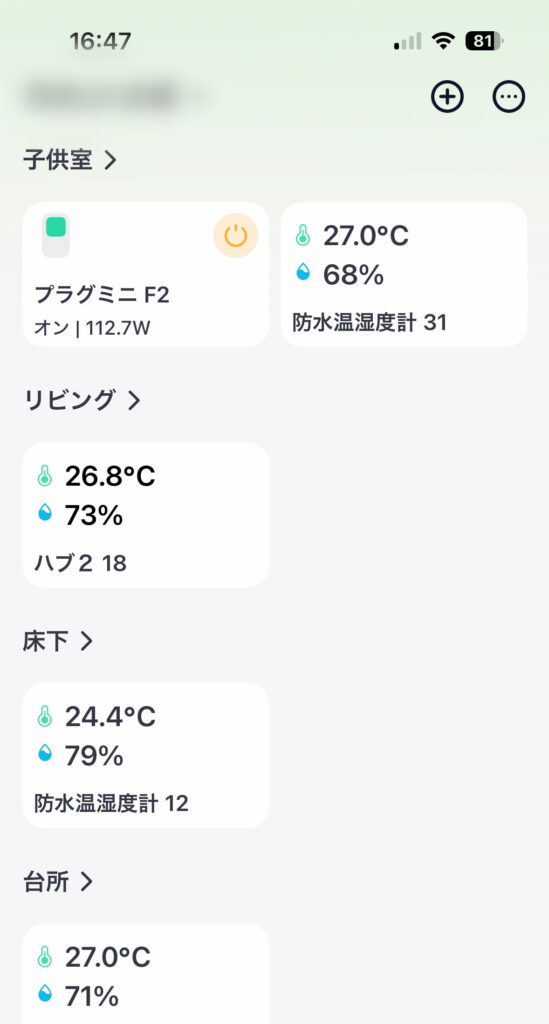
Task: Toggle power on プラグミニ F2
Action: (236, 236)
